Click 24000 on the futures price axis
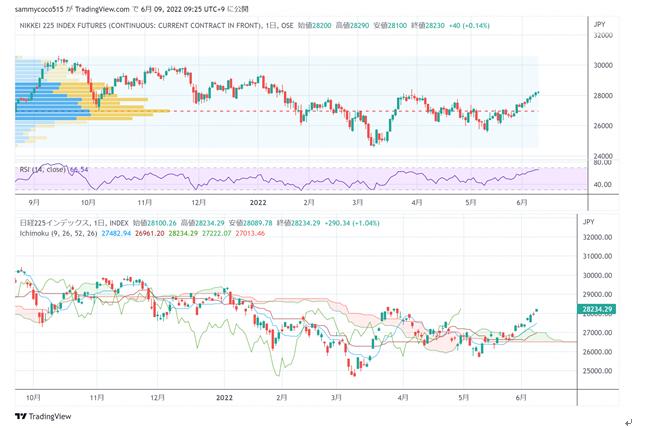Image resolution: width=646 pixels, height=428 pixels. pyautogui.click(x=603, y=156)
